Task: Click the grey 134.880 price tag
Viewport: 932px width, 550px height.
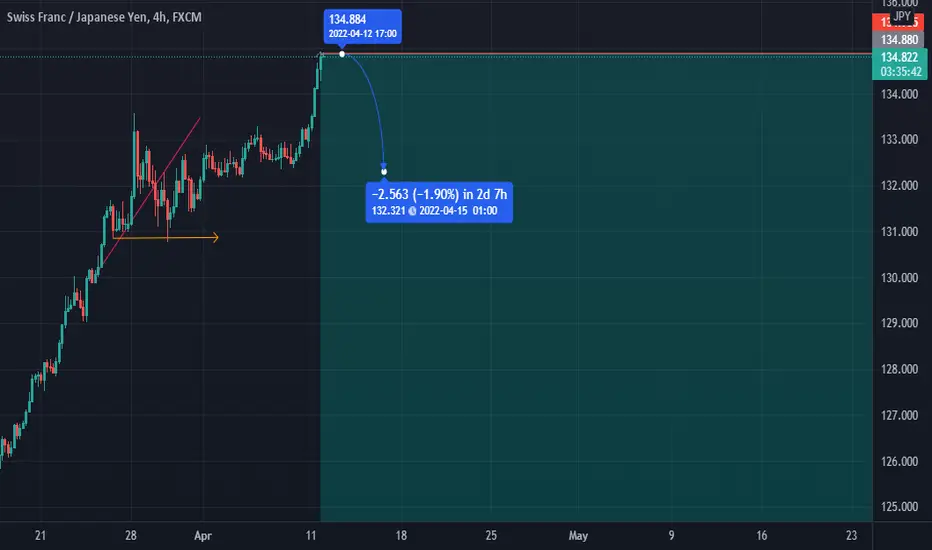Action: (x=899, y=40)
